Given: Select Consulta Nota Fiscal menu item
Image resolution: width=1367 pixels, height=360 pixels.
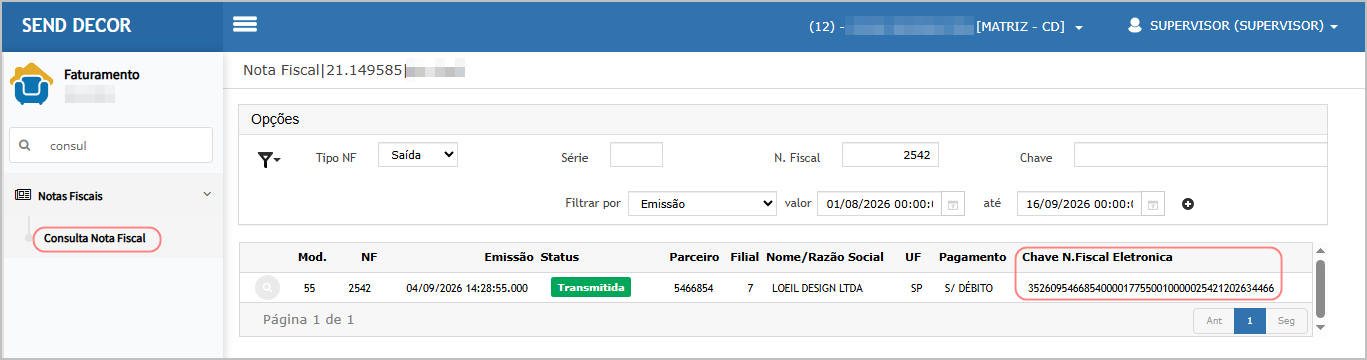Looking at the screenshot, I should click(95, 238).
